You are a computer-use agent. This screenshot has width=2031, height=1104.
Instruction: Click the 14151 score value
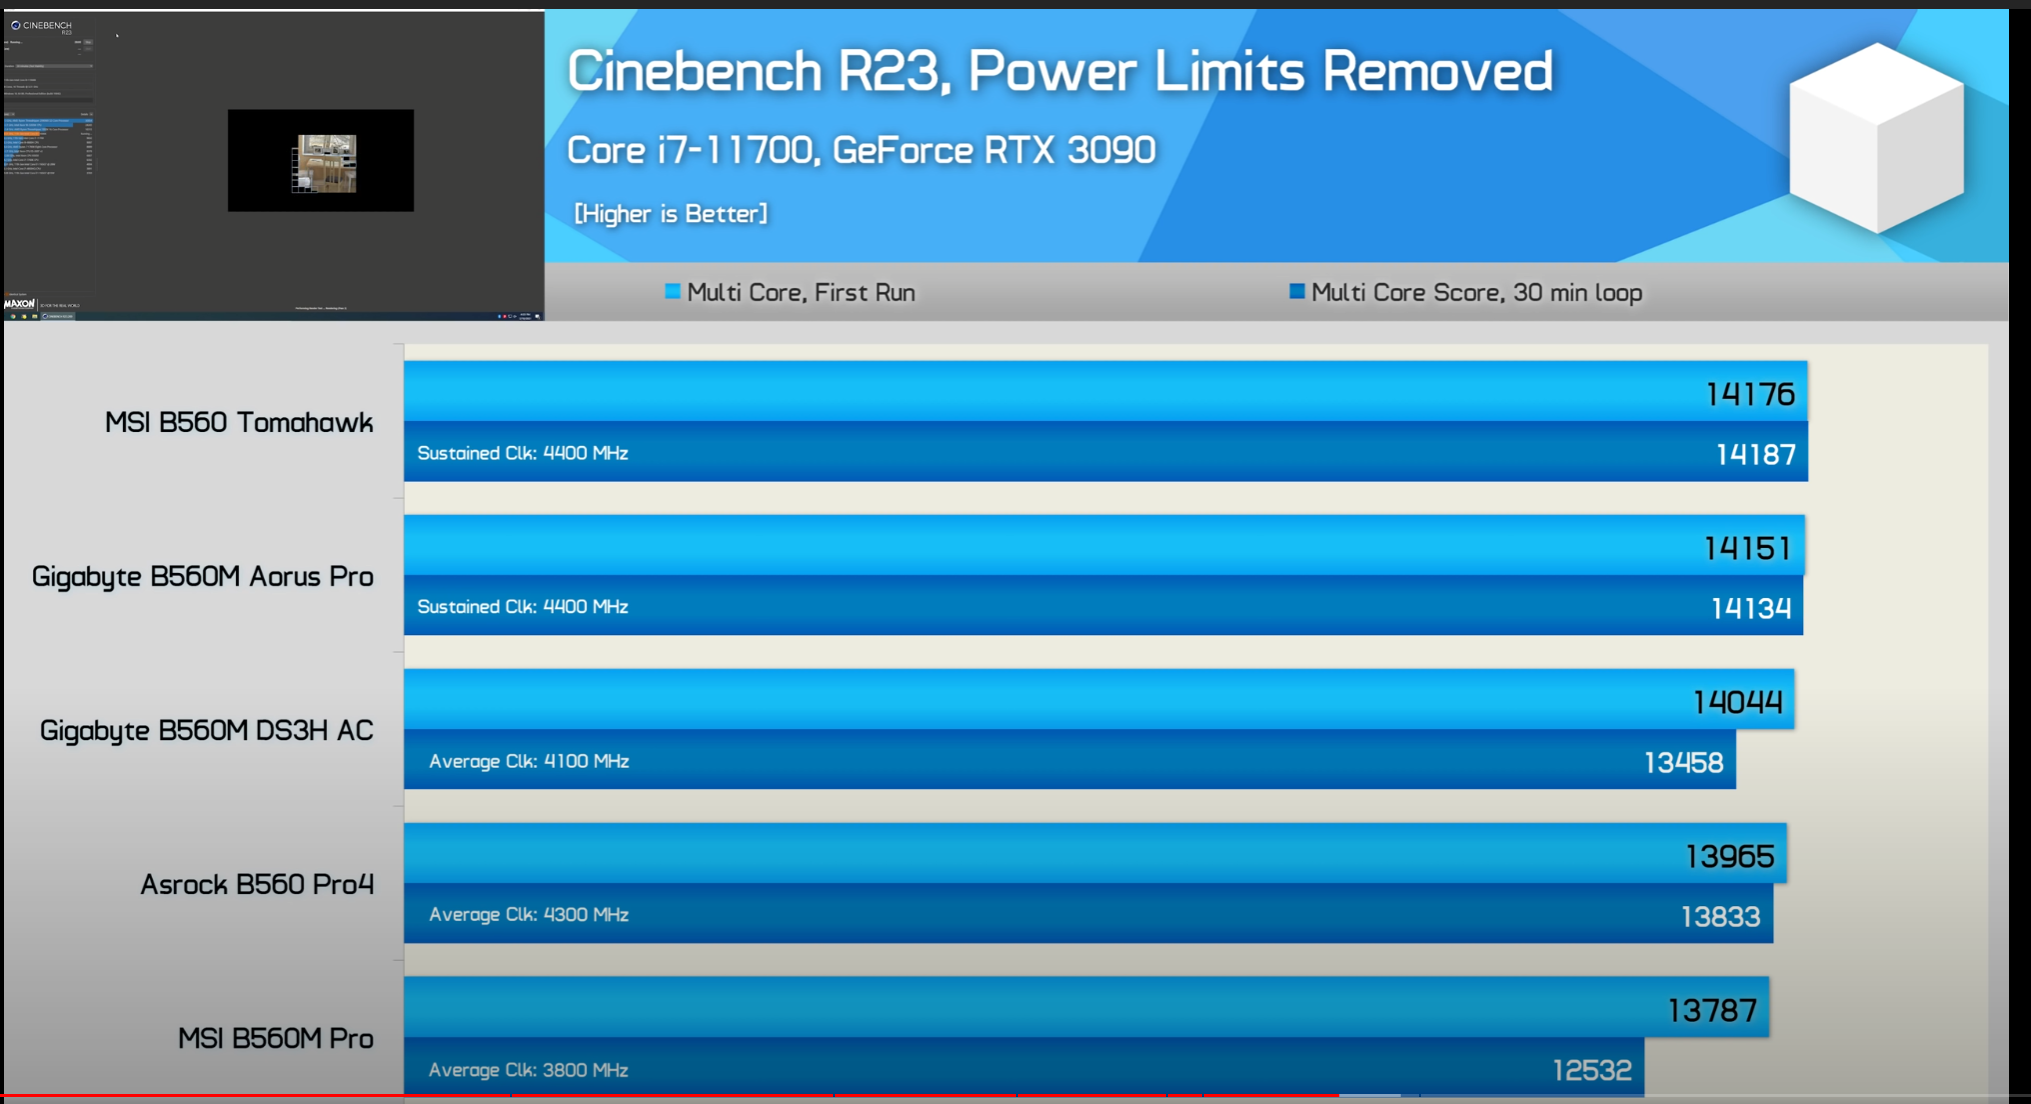(1747, 548)
